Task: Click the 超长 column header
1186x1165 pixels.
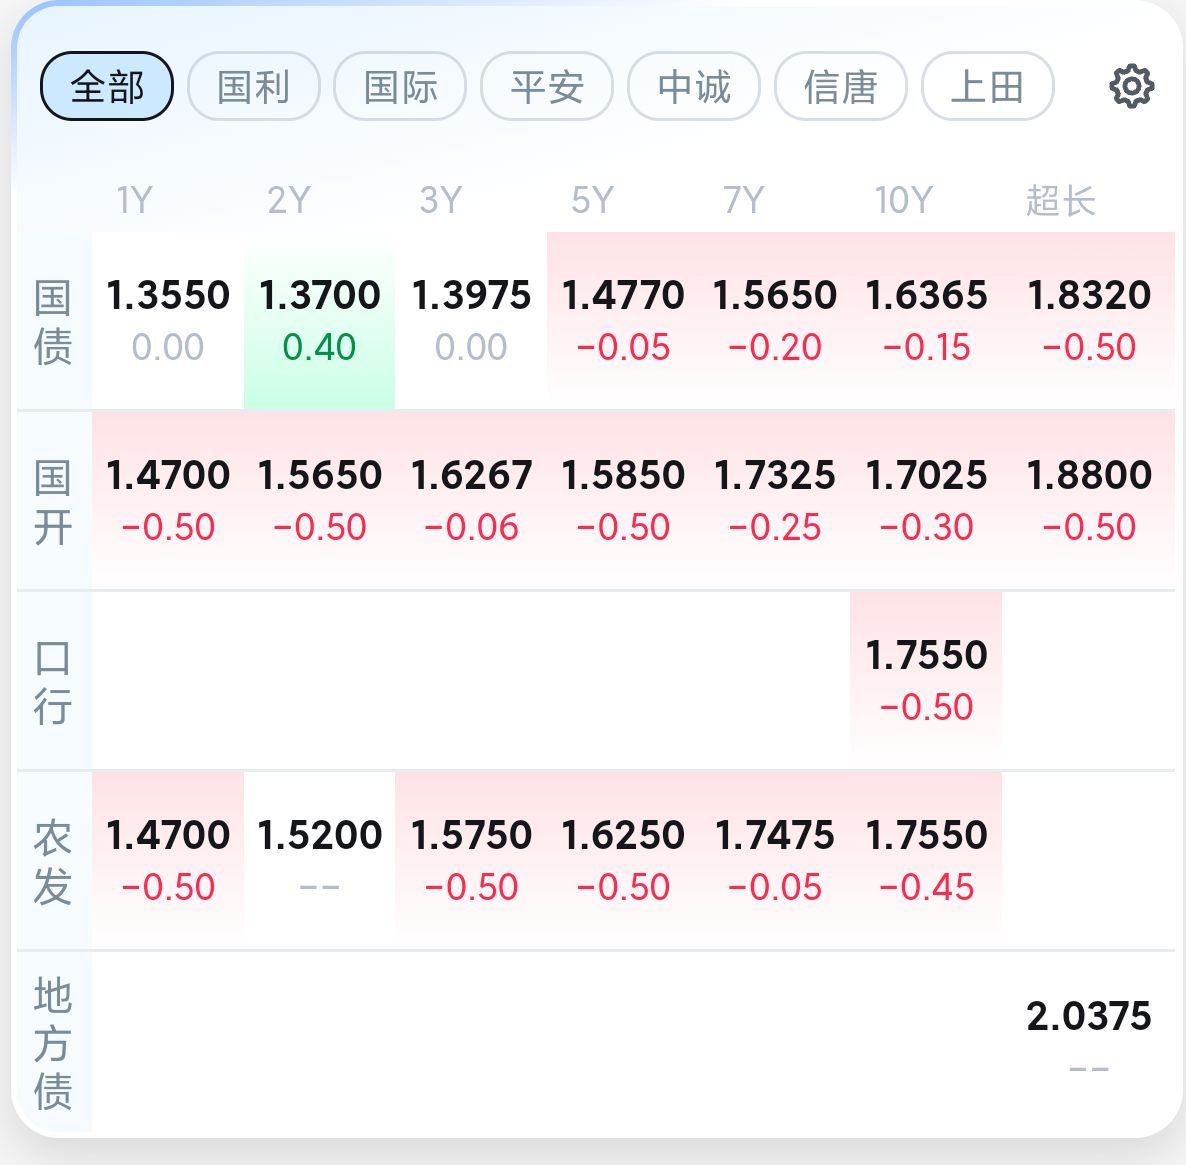Action: pos(1060,200)
